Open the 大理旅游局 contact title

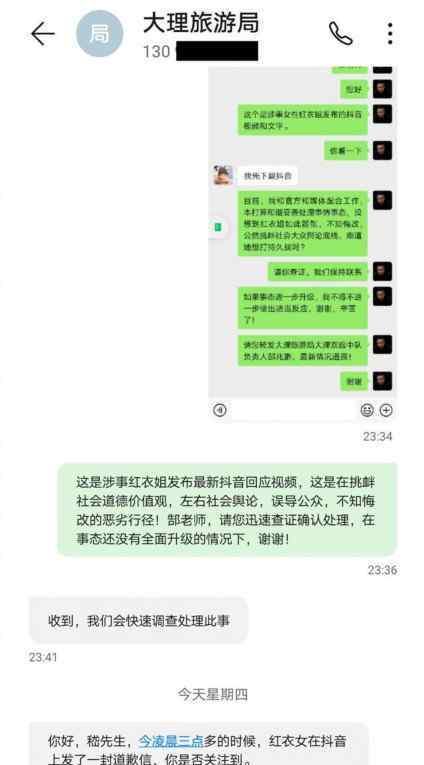click(x=201, y=23)
